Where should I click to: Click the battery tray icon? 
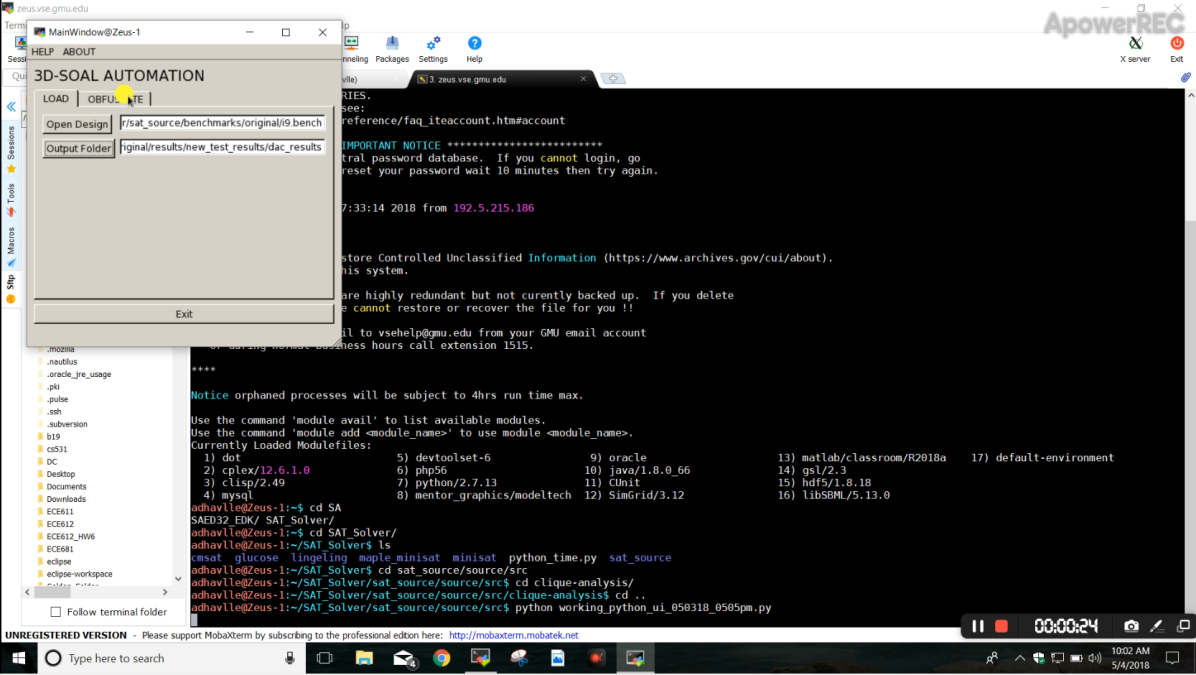pyautogui.click(x=1076, y=657)
